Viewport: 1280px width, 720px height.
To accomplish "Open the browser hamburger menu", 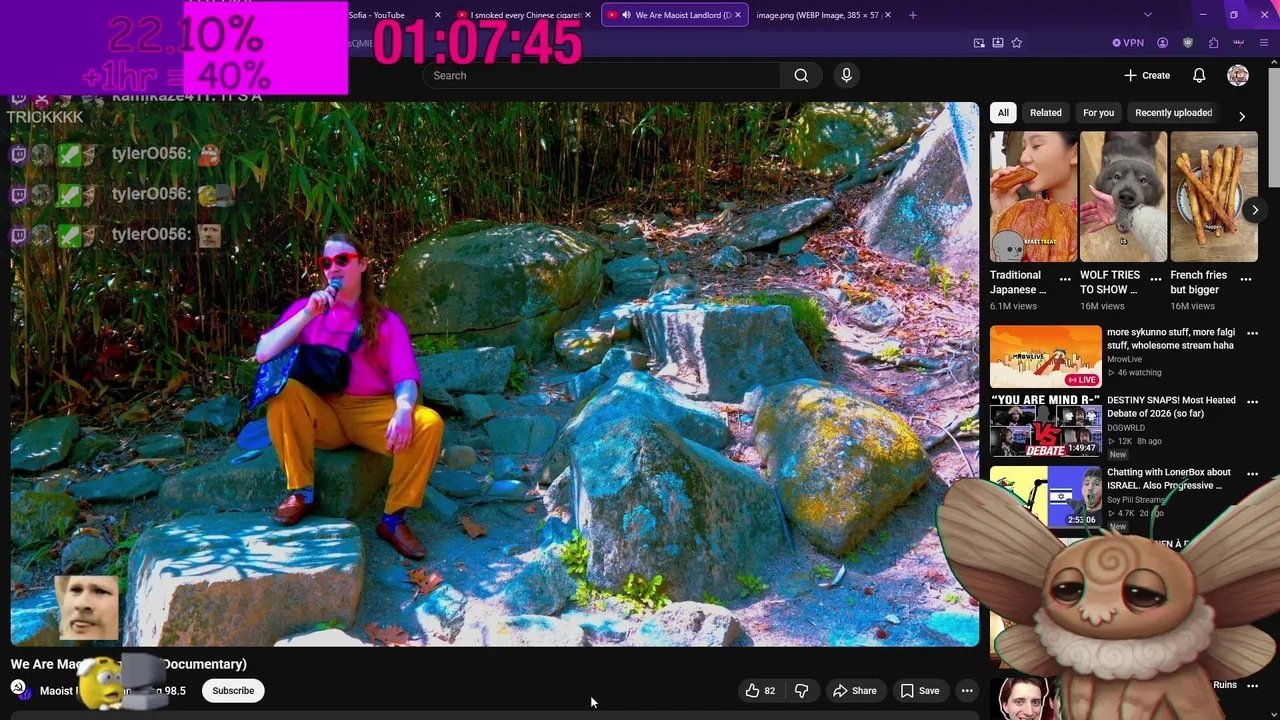I will pos(1263,43).
